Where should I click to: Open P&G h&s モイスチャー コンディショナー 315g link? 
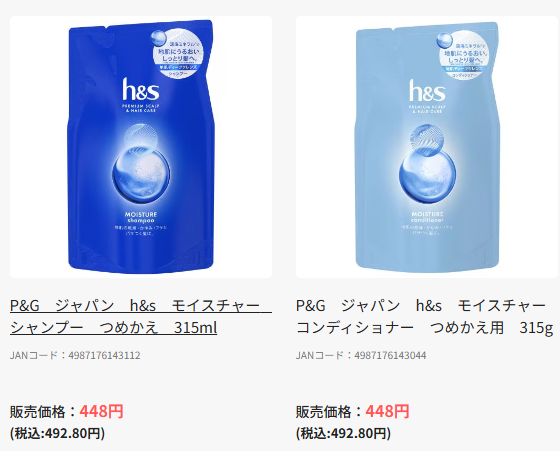[424, 317]
